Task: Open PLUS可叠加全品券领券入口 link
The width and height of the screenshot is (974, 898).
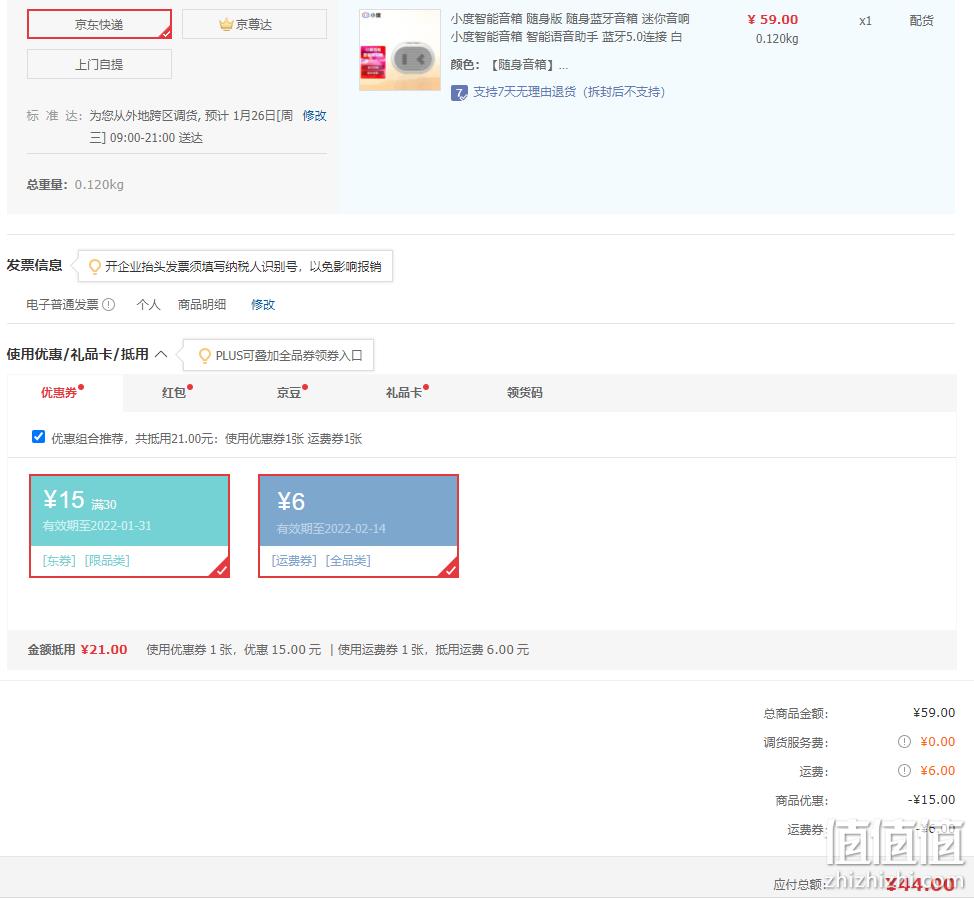Action: pos(289,356)
